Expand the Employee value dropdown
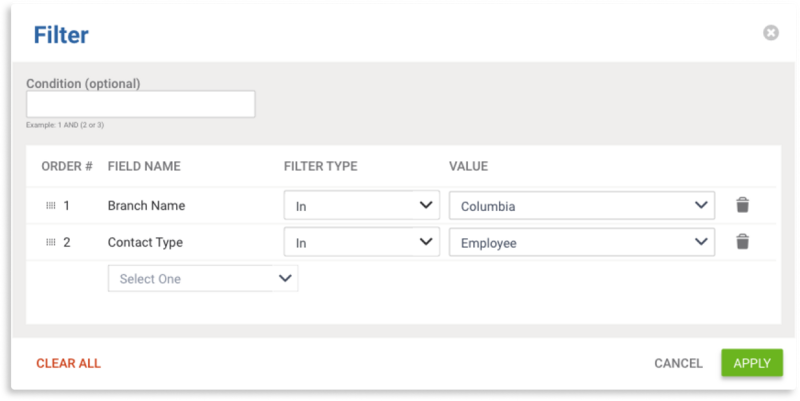This screenshot has width=800, height=401. tap(582, 242)
